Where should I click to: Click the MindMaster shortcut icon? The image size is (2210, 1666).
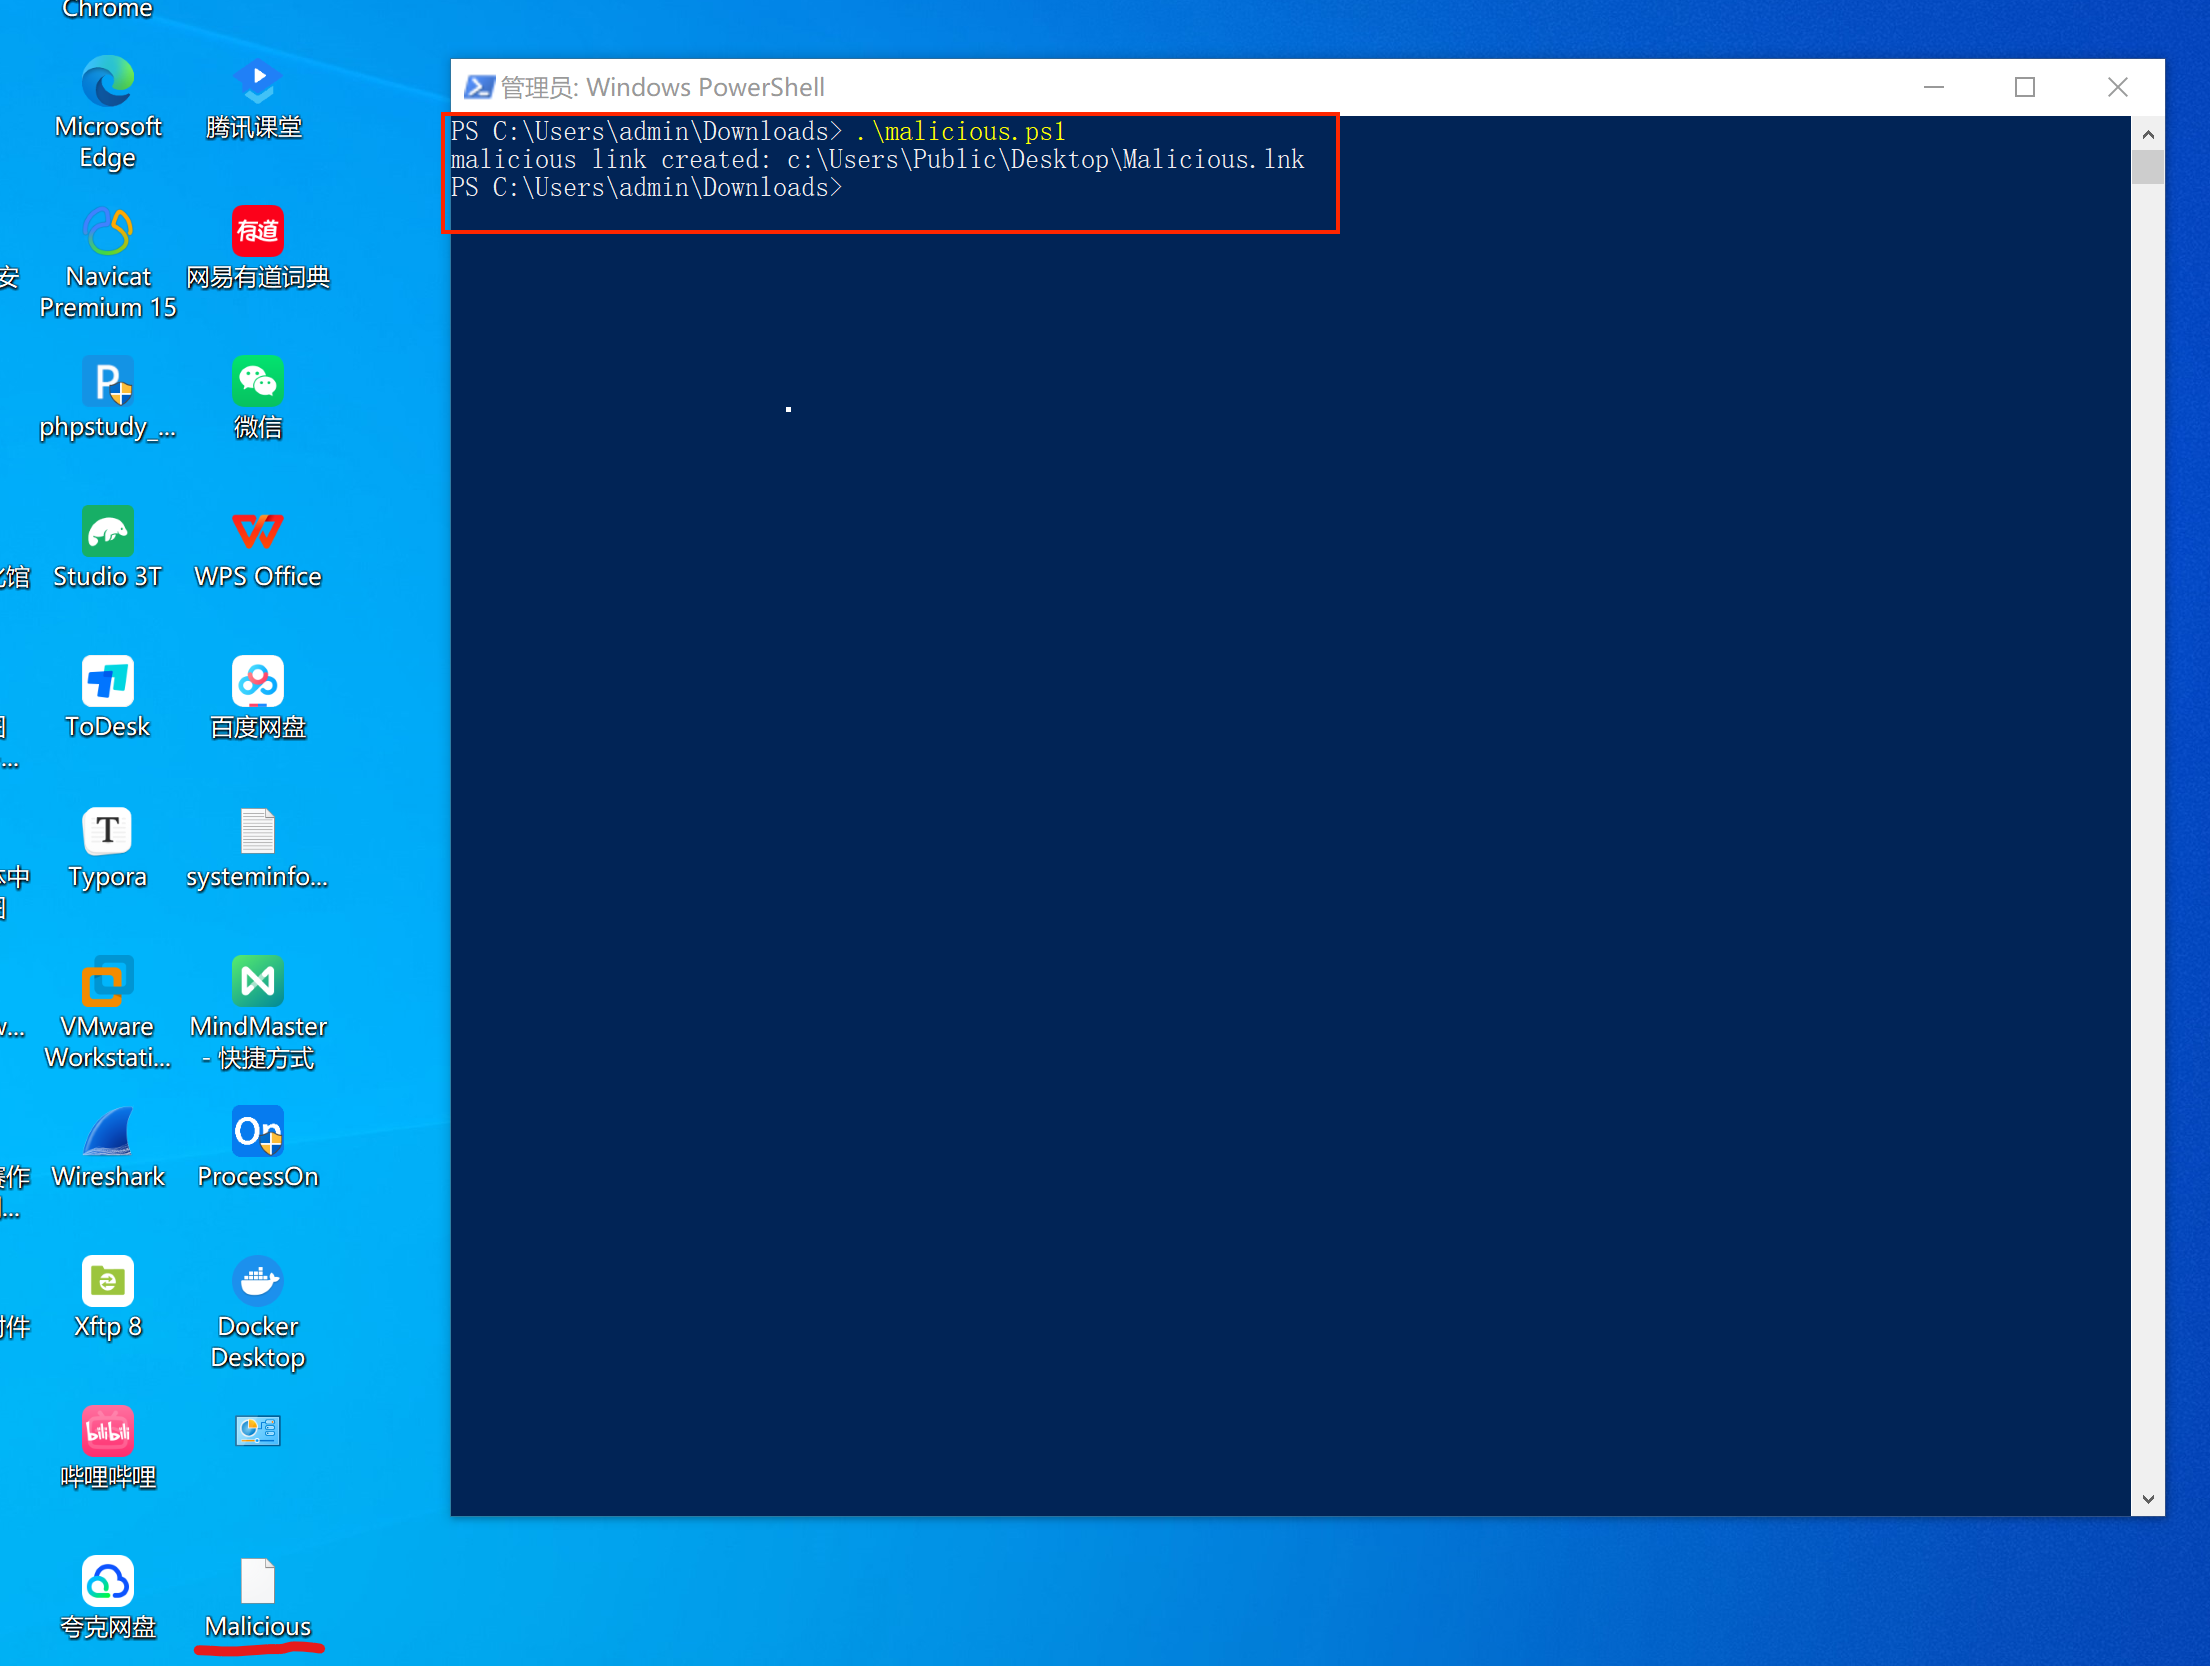point(258,982)
